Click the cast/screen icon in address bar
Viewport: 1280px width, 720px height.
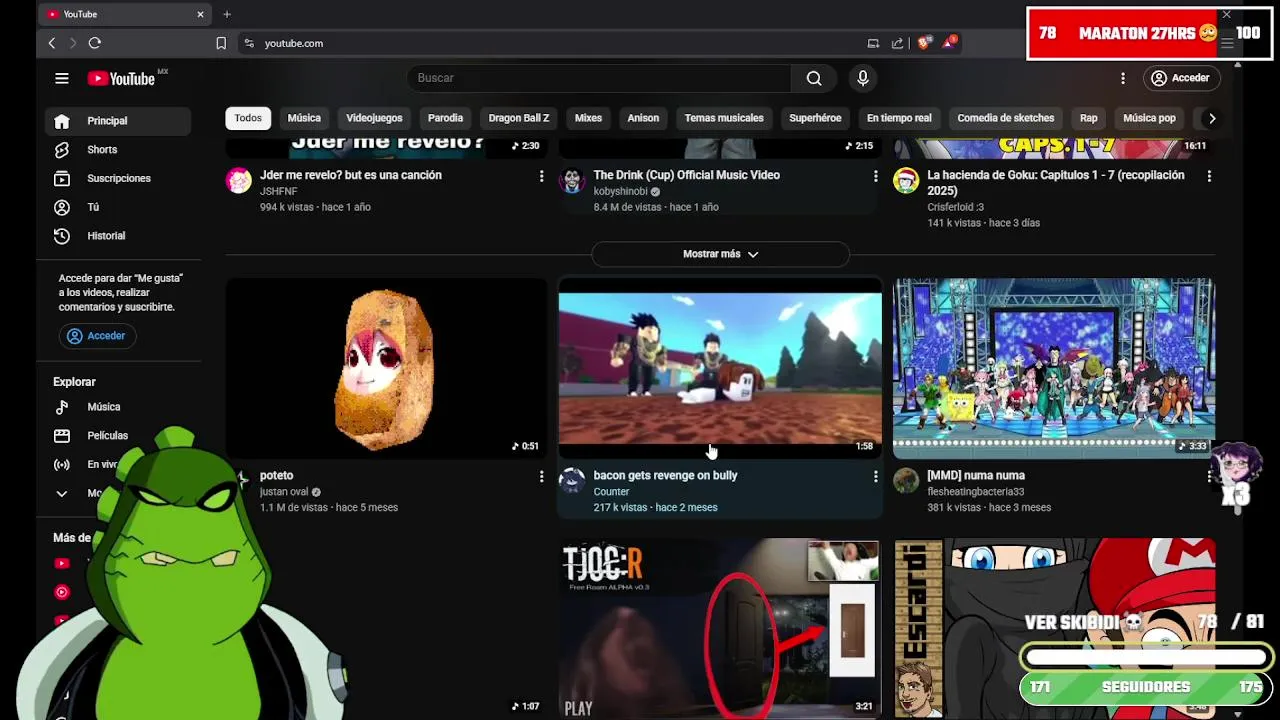pyautogui.click(x=873, y=43)
